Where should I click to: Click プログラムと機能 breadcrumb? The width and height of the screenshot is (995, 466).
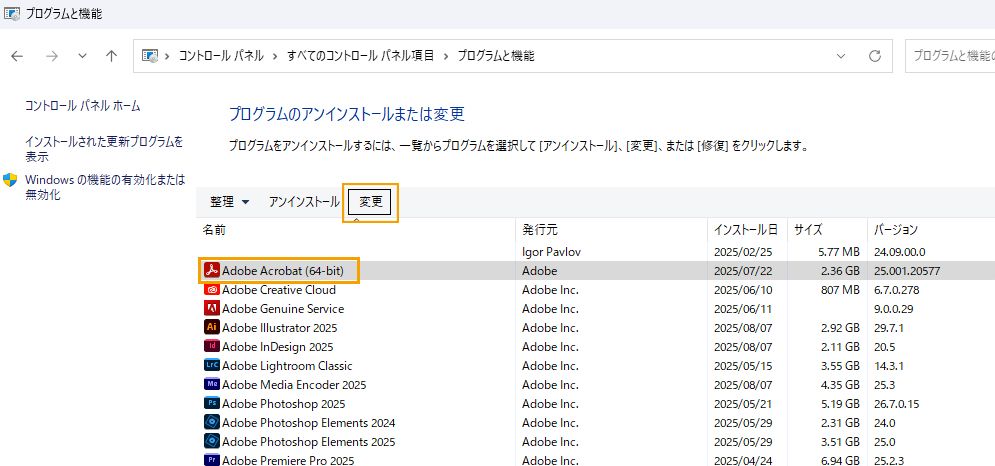click(x=496, y=56)
